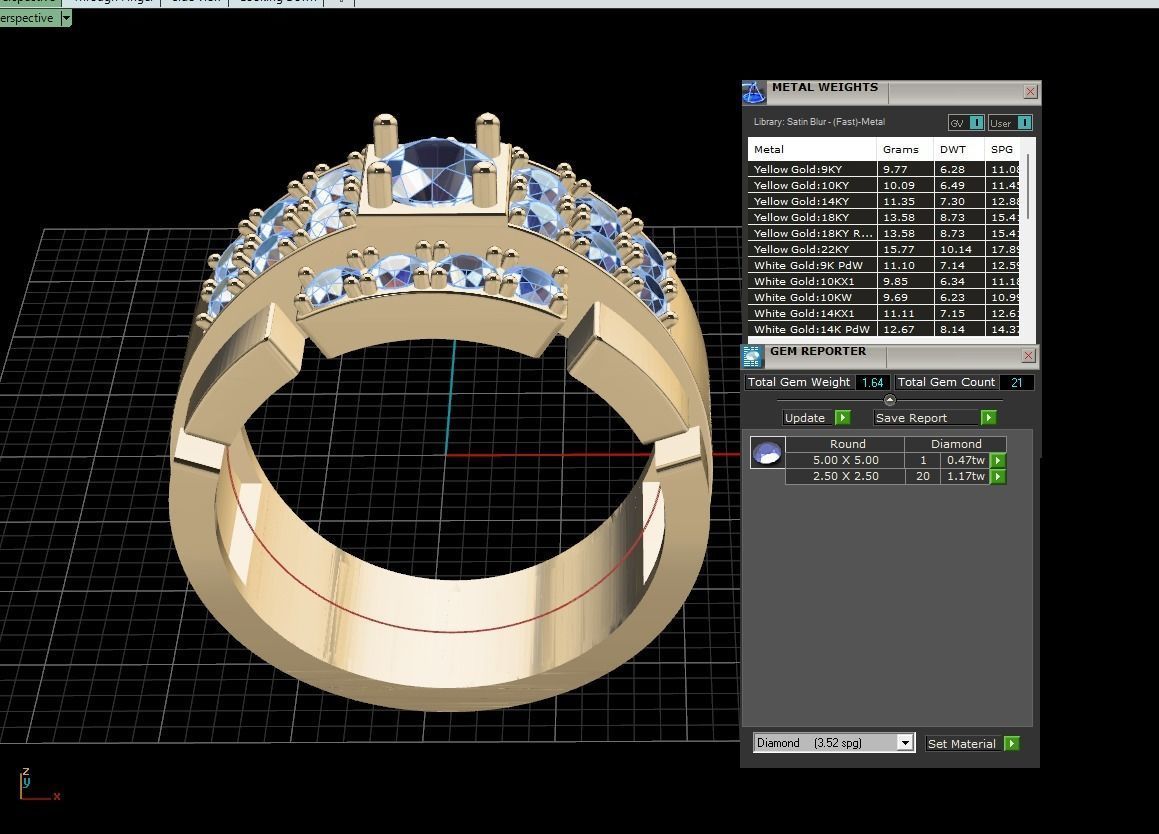Click the Gem Reporter panel icon
Screen dimensions: 1159x834
pos(752,356)
